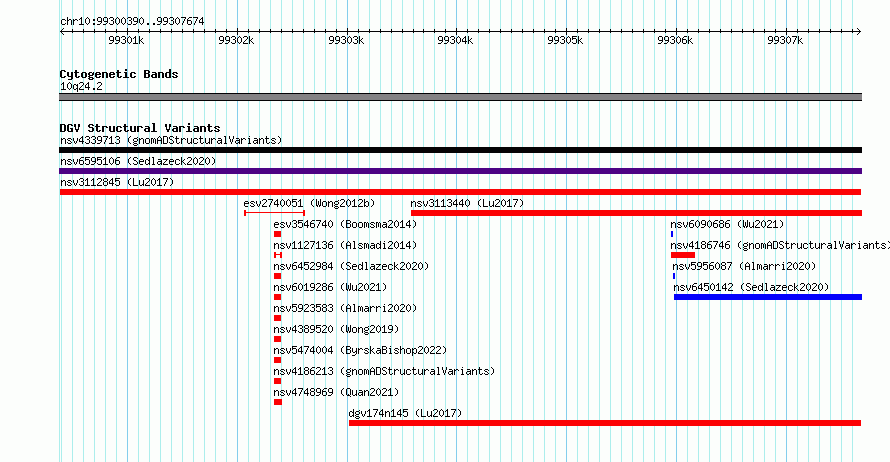Viewport: 890px width, 462px height.
Task: Click nsv5956087 (Almarri2020) label
Action: pos(744,266)
